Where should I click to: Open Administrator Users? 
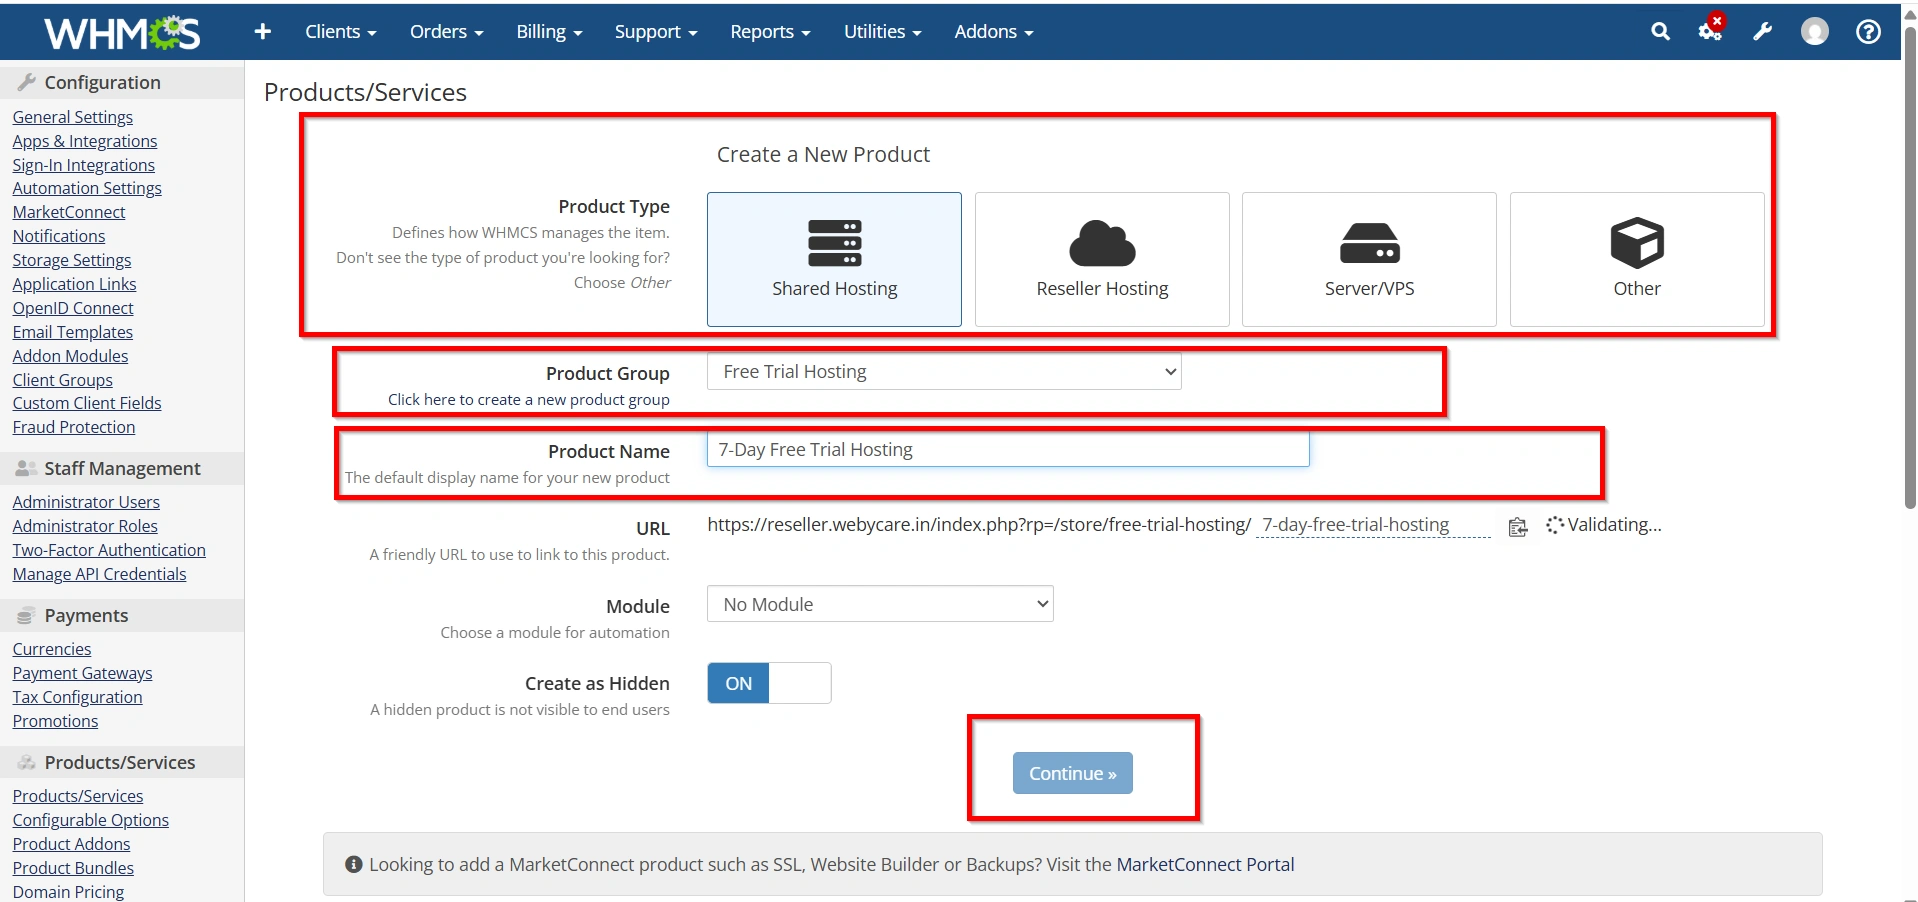(x=86, y=502)
